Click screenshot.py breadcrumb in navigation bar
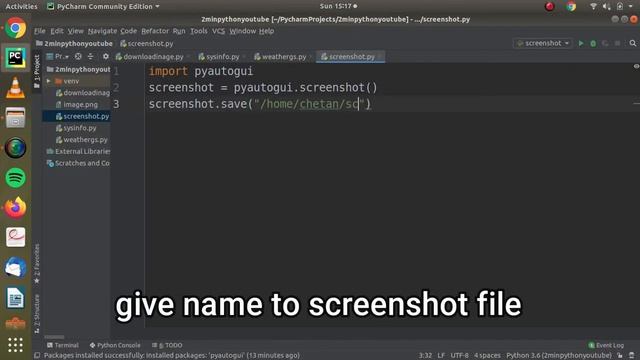Image resolution: width=640 pixels, height=360 pixels. 147,44
